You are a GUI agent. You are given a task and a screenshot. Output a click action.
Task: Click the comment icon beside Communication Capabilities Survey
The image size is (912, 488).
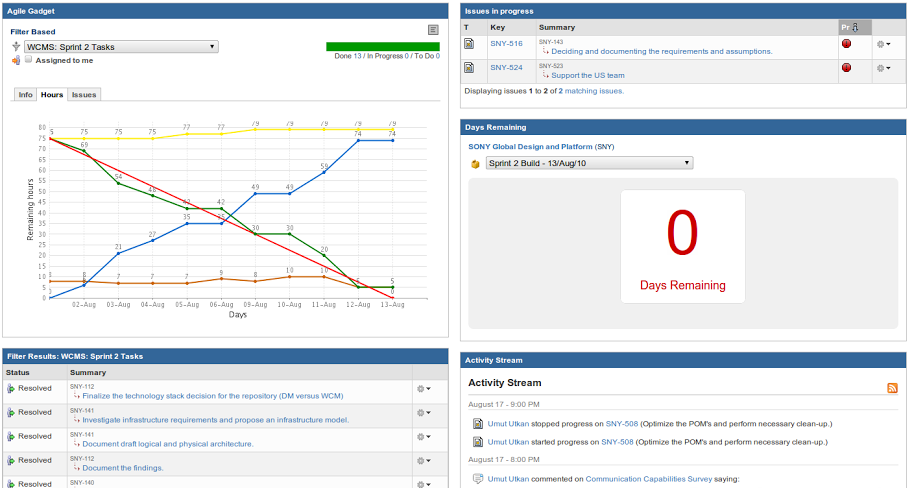[478, 479]
